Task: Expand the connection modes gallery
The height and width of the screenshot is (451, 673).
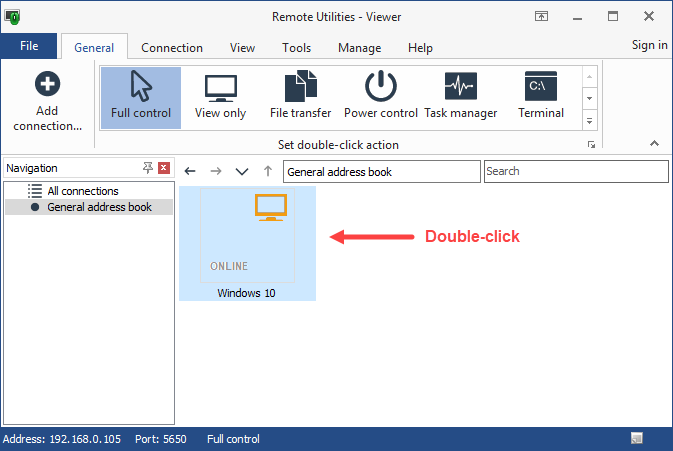Action: pos(589,121)
